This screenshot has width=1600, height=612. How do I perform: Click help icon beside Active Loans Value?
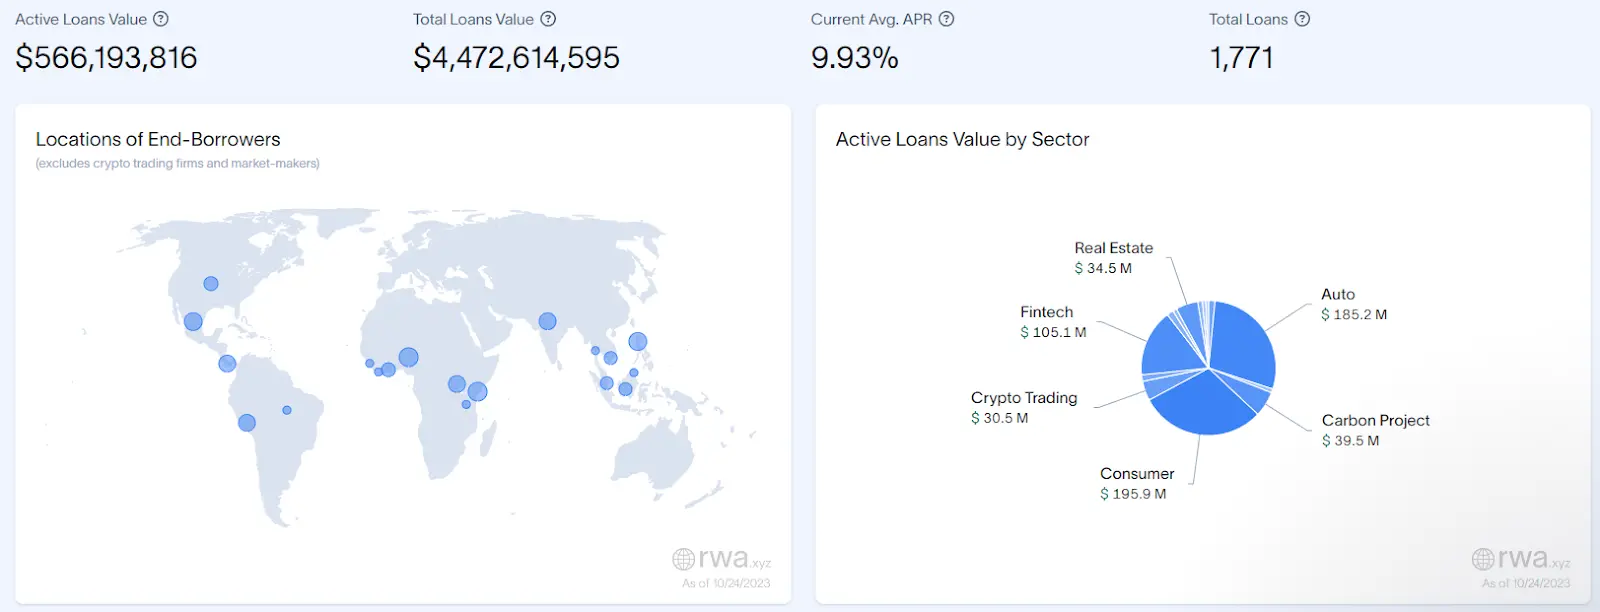click(x=161, y=19)
